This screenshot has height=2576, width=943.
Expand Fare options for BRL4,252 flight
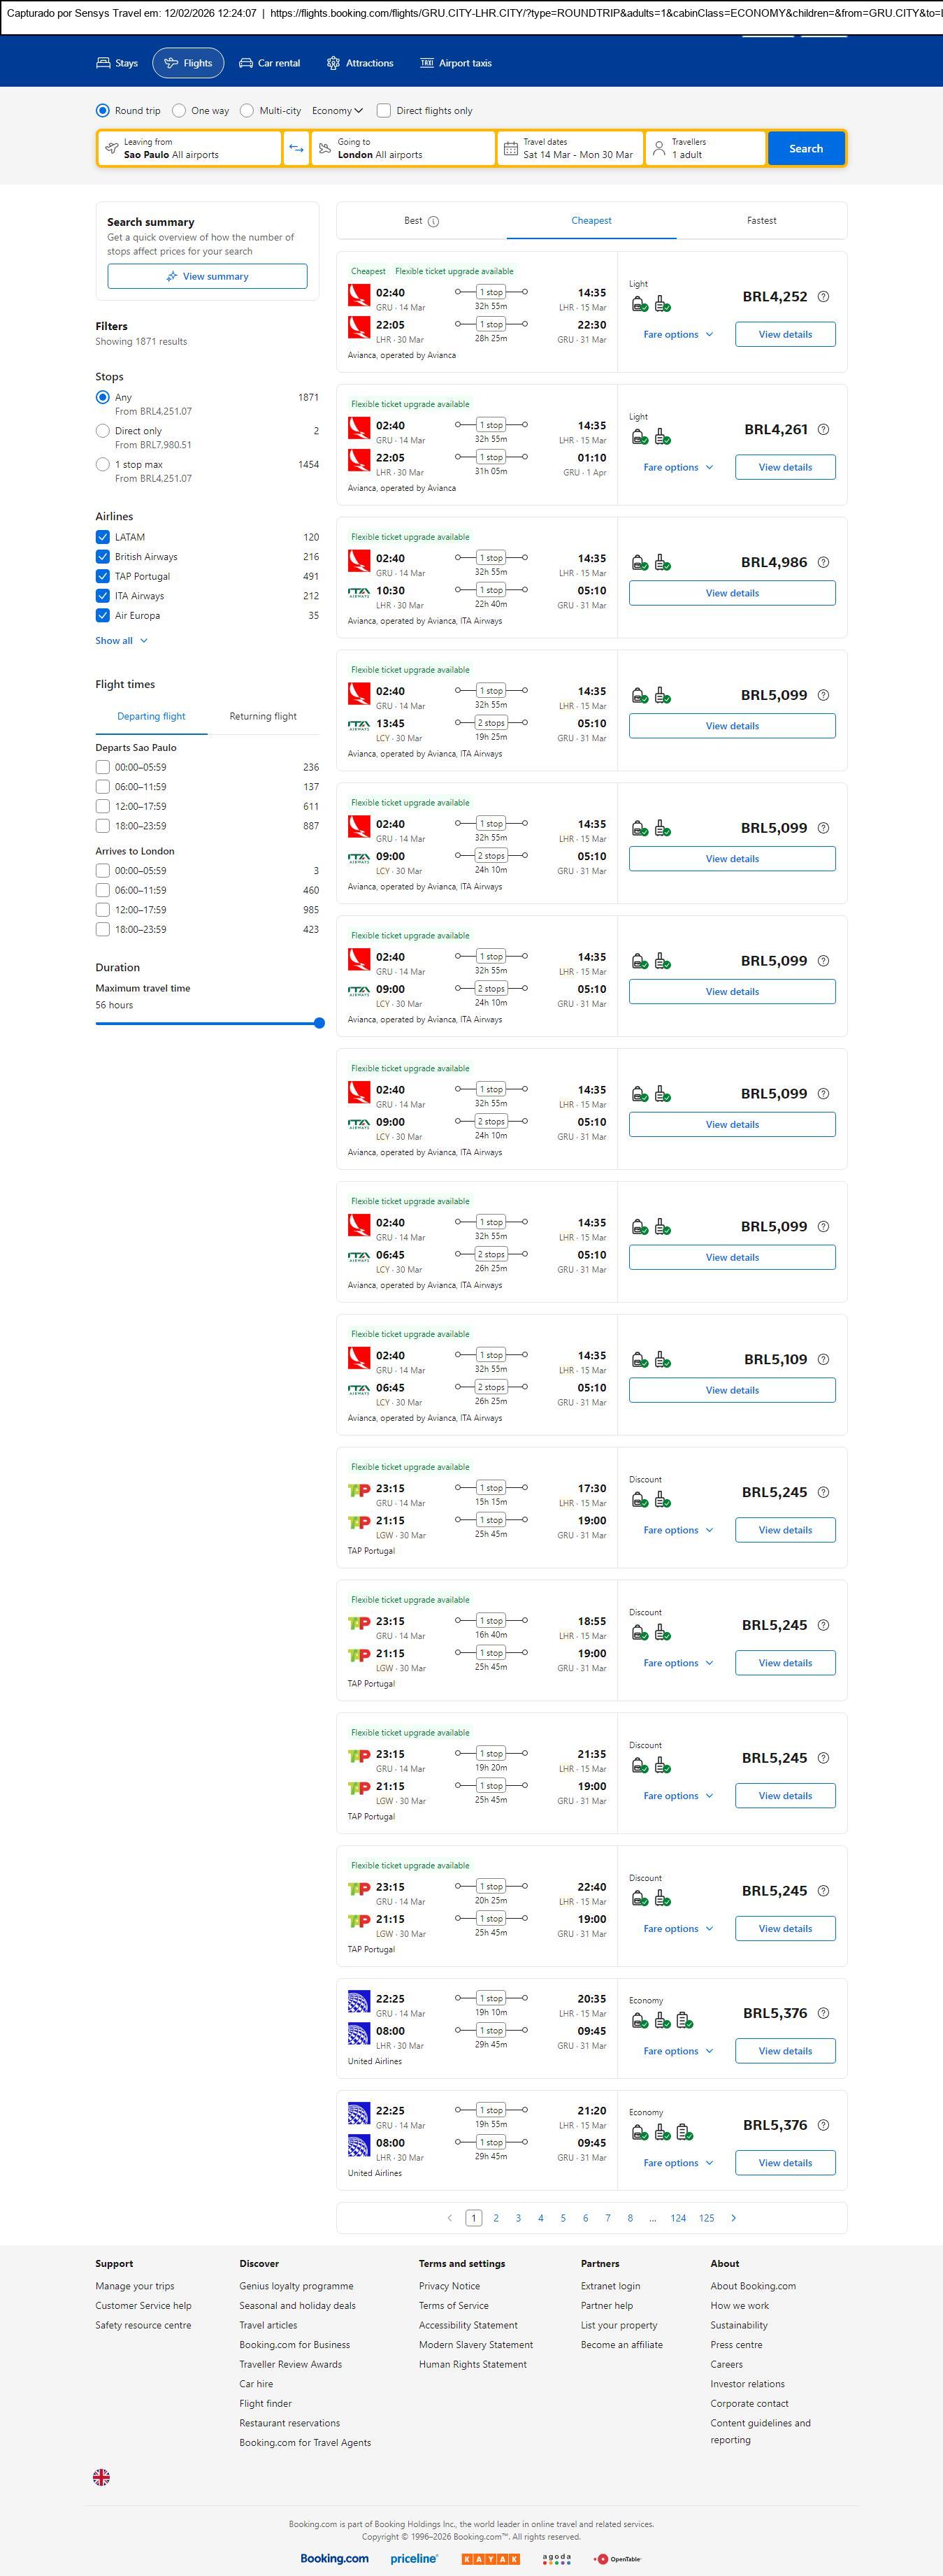pyautogui.click(x=677, y=335)
